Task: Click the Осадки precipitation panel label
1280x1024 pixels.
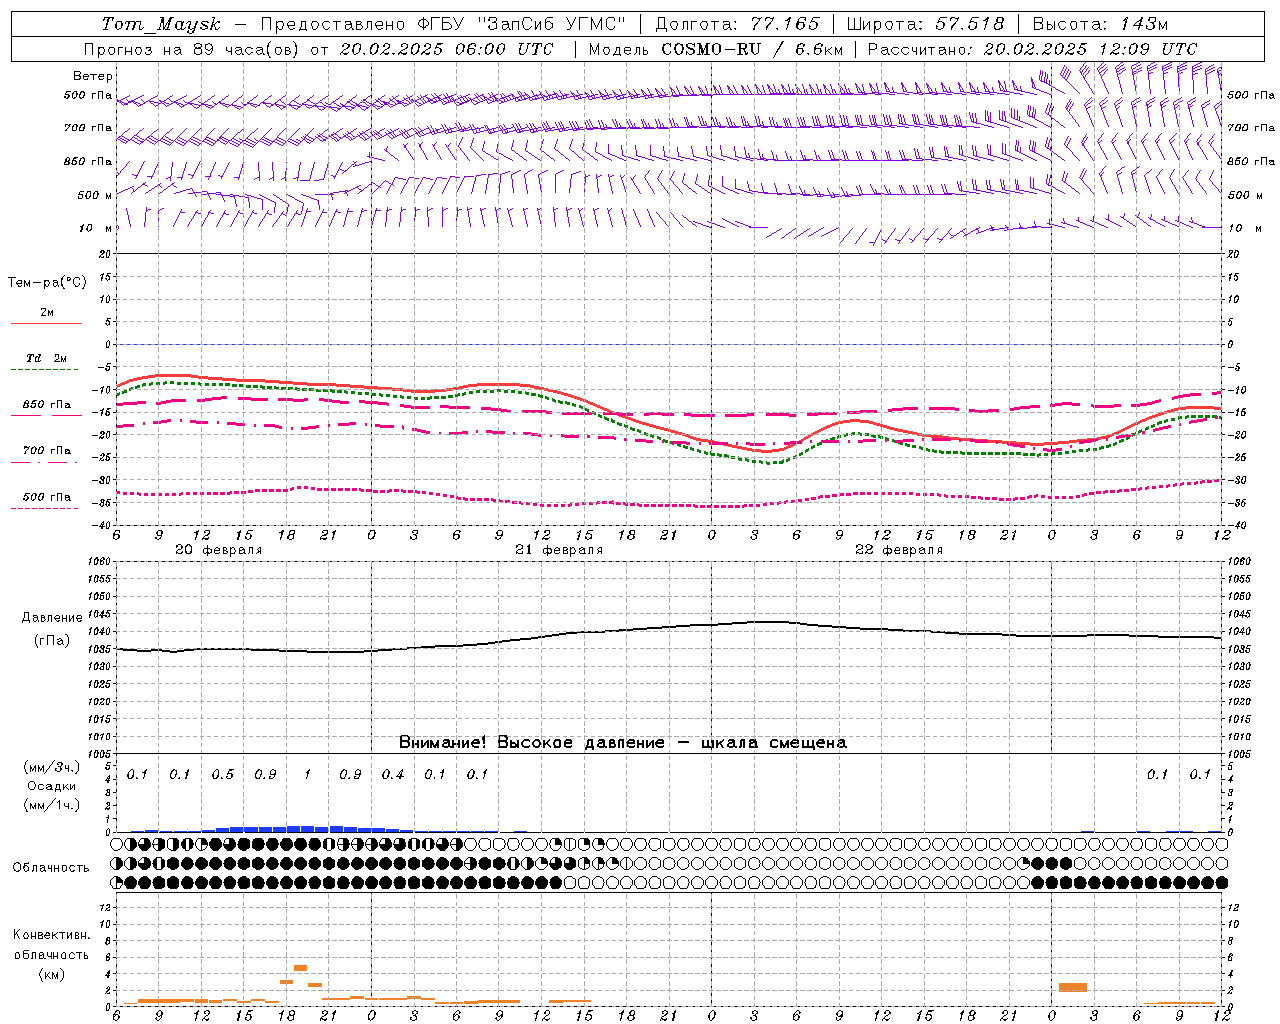Action: coord(51,786)
